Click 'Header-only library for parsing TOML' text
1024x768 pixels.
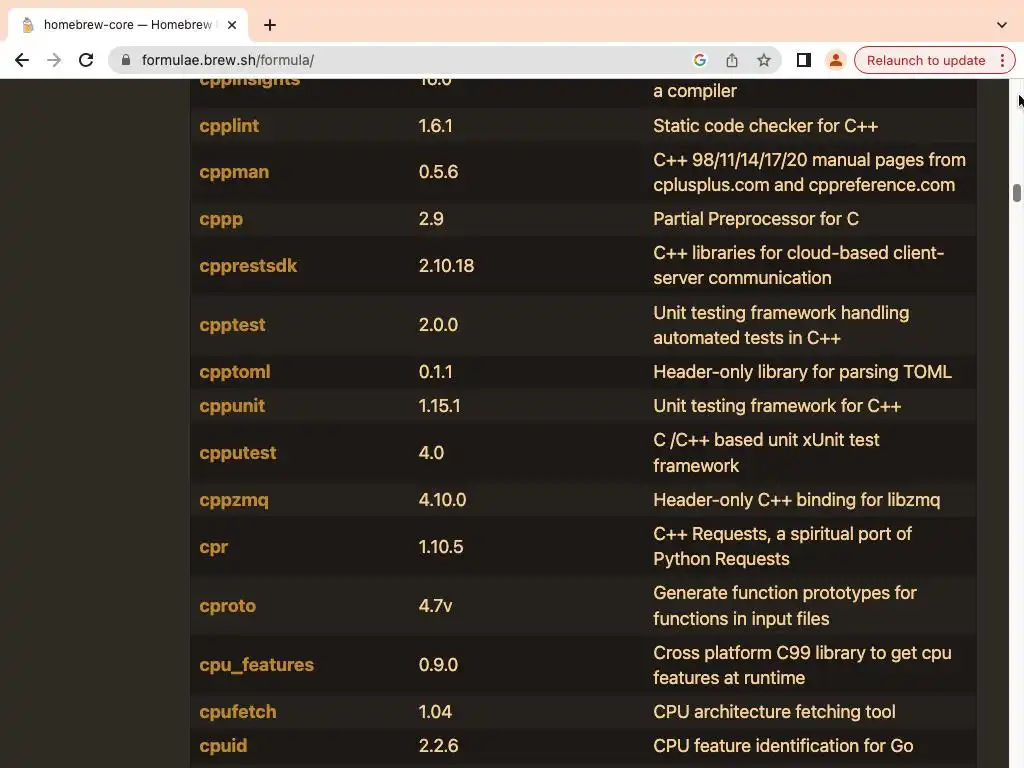coord(802,372)
